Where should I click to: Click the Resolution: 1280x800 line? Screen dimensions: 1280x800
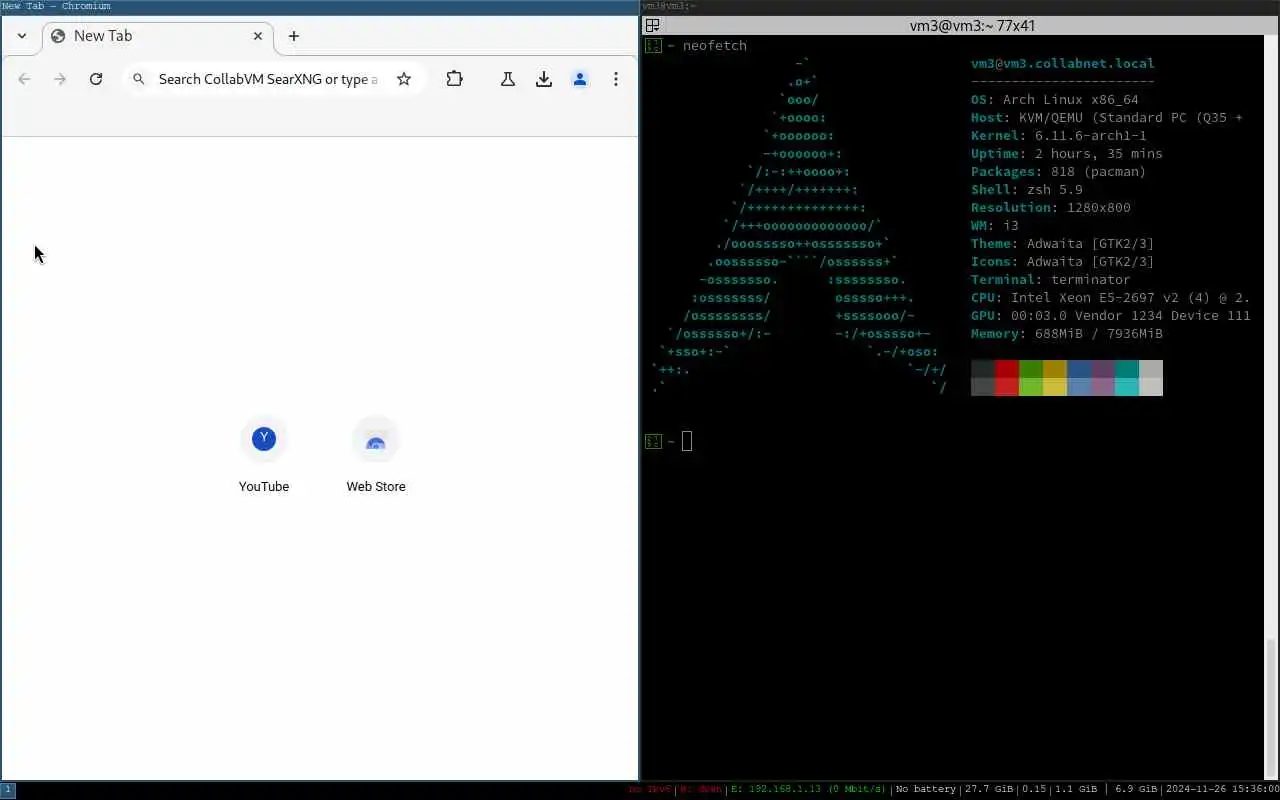(1051, 208)
